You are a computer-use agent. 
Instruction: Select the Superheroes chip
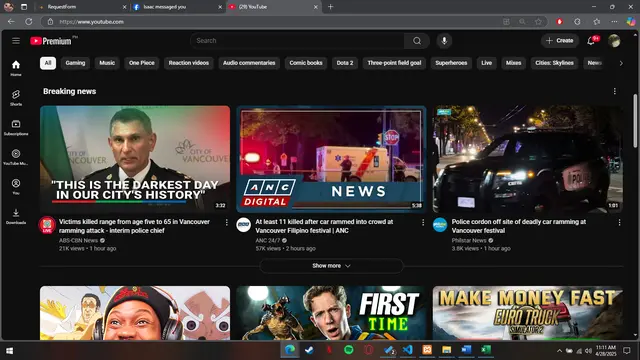tap(451, 63)
